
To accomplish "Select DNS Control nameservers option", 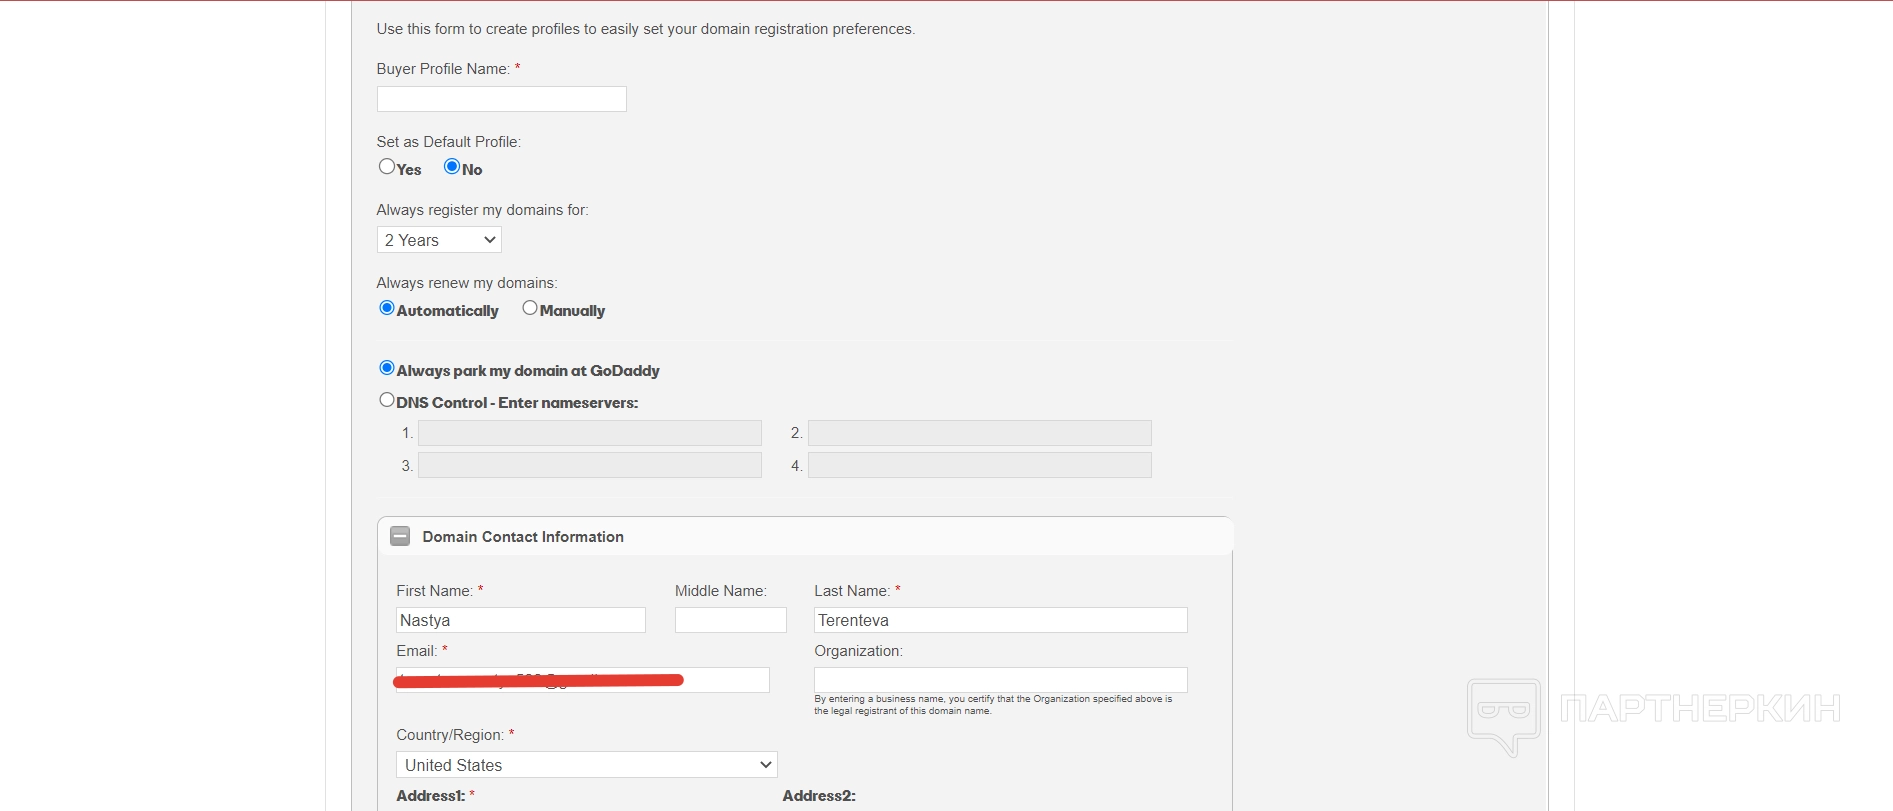I will click(x=387, y=400).
